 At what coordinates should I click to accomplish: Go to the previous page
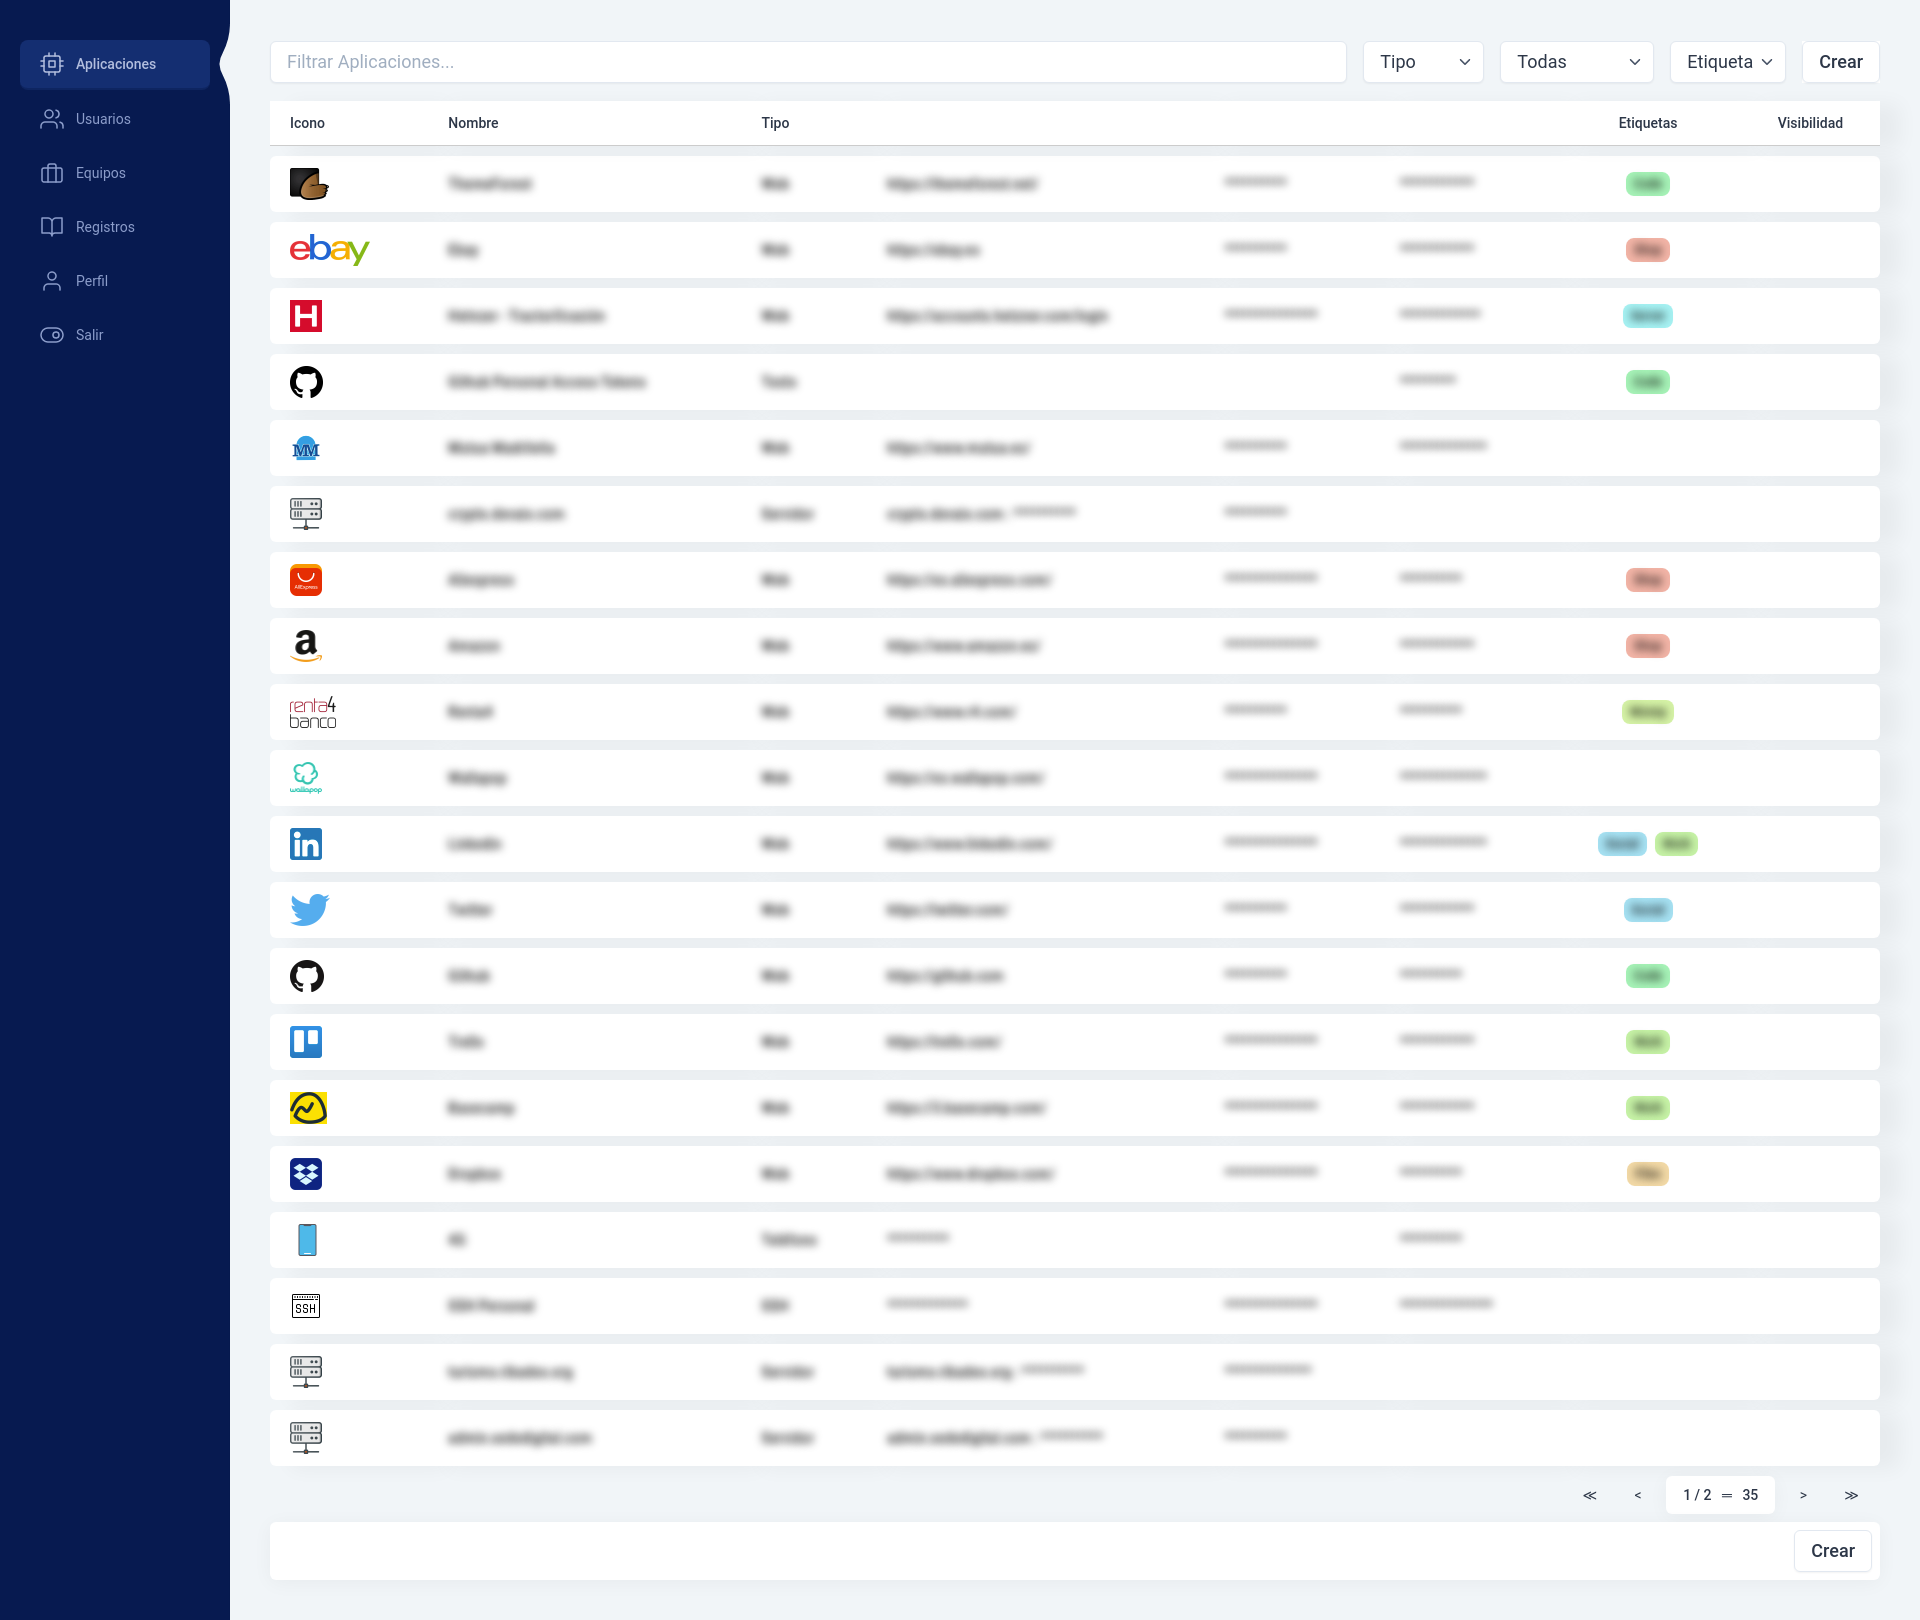pos(1638,1495)
